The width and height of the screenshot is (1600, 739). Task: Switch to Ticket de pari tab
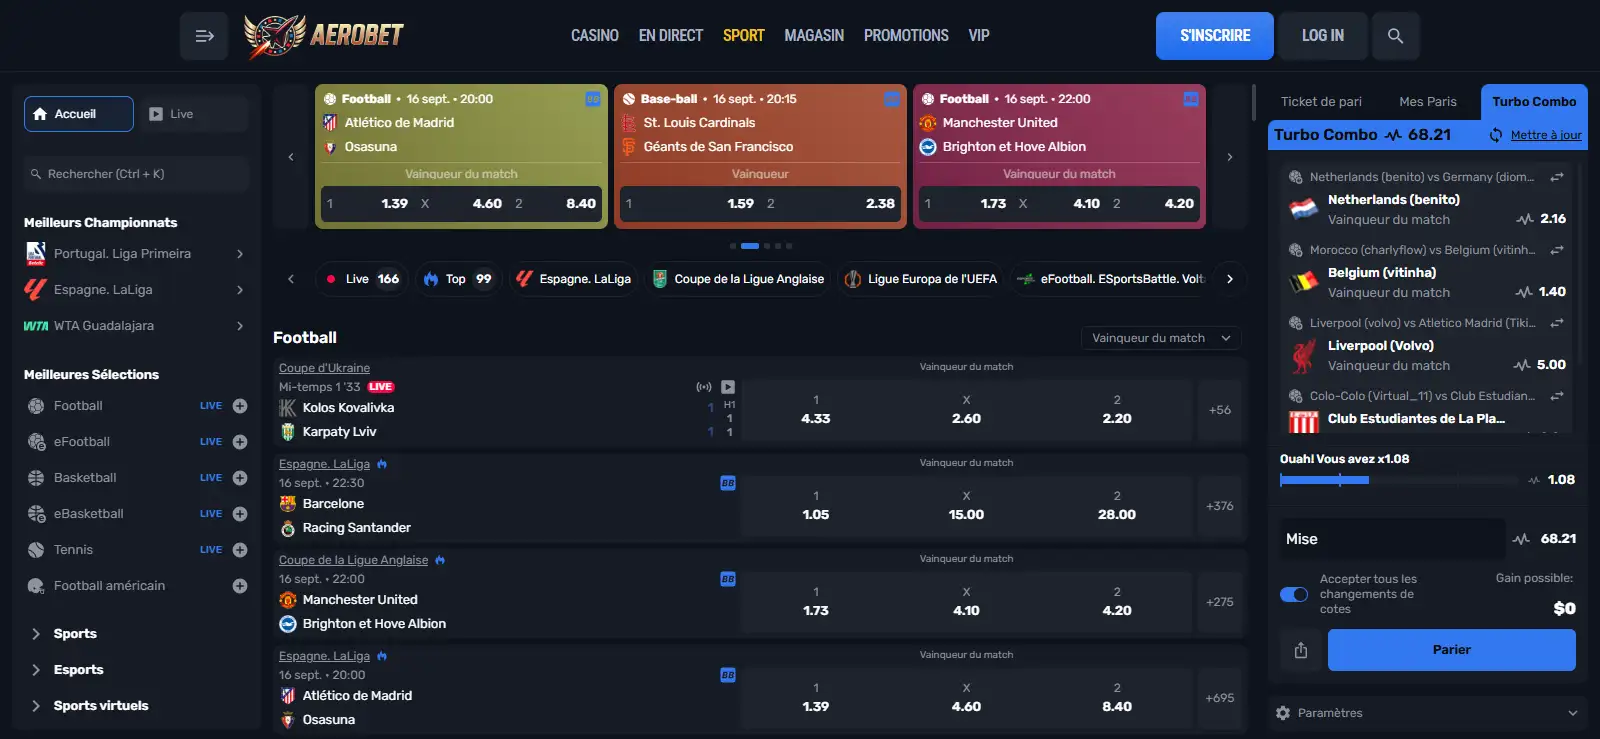tap(1321, 102)
